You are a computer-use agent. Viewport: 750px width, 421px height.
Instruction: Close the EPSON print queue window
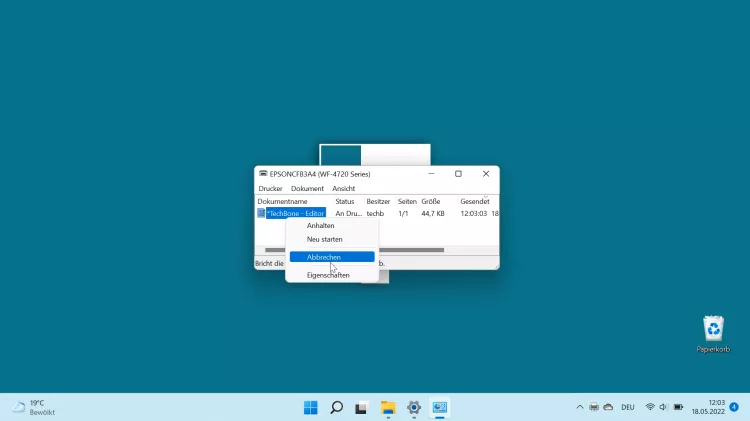point(486,174)
